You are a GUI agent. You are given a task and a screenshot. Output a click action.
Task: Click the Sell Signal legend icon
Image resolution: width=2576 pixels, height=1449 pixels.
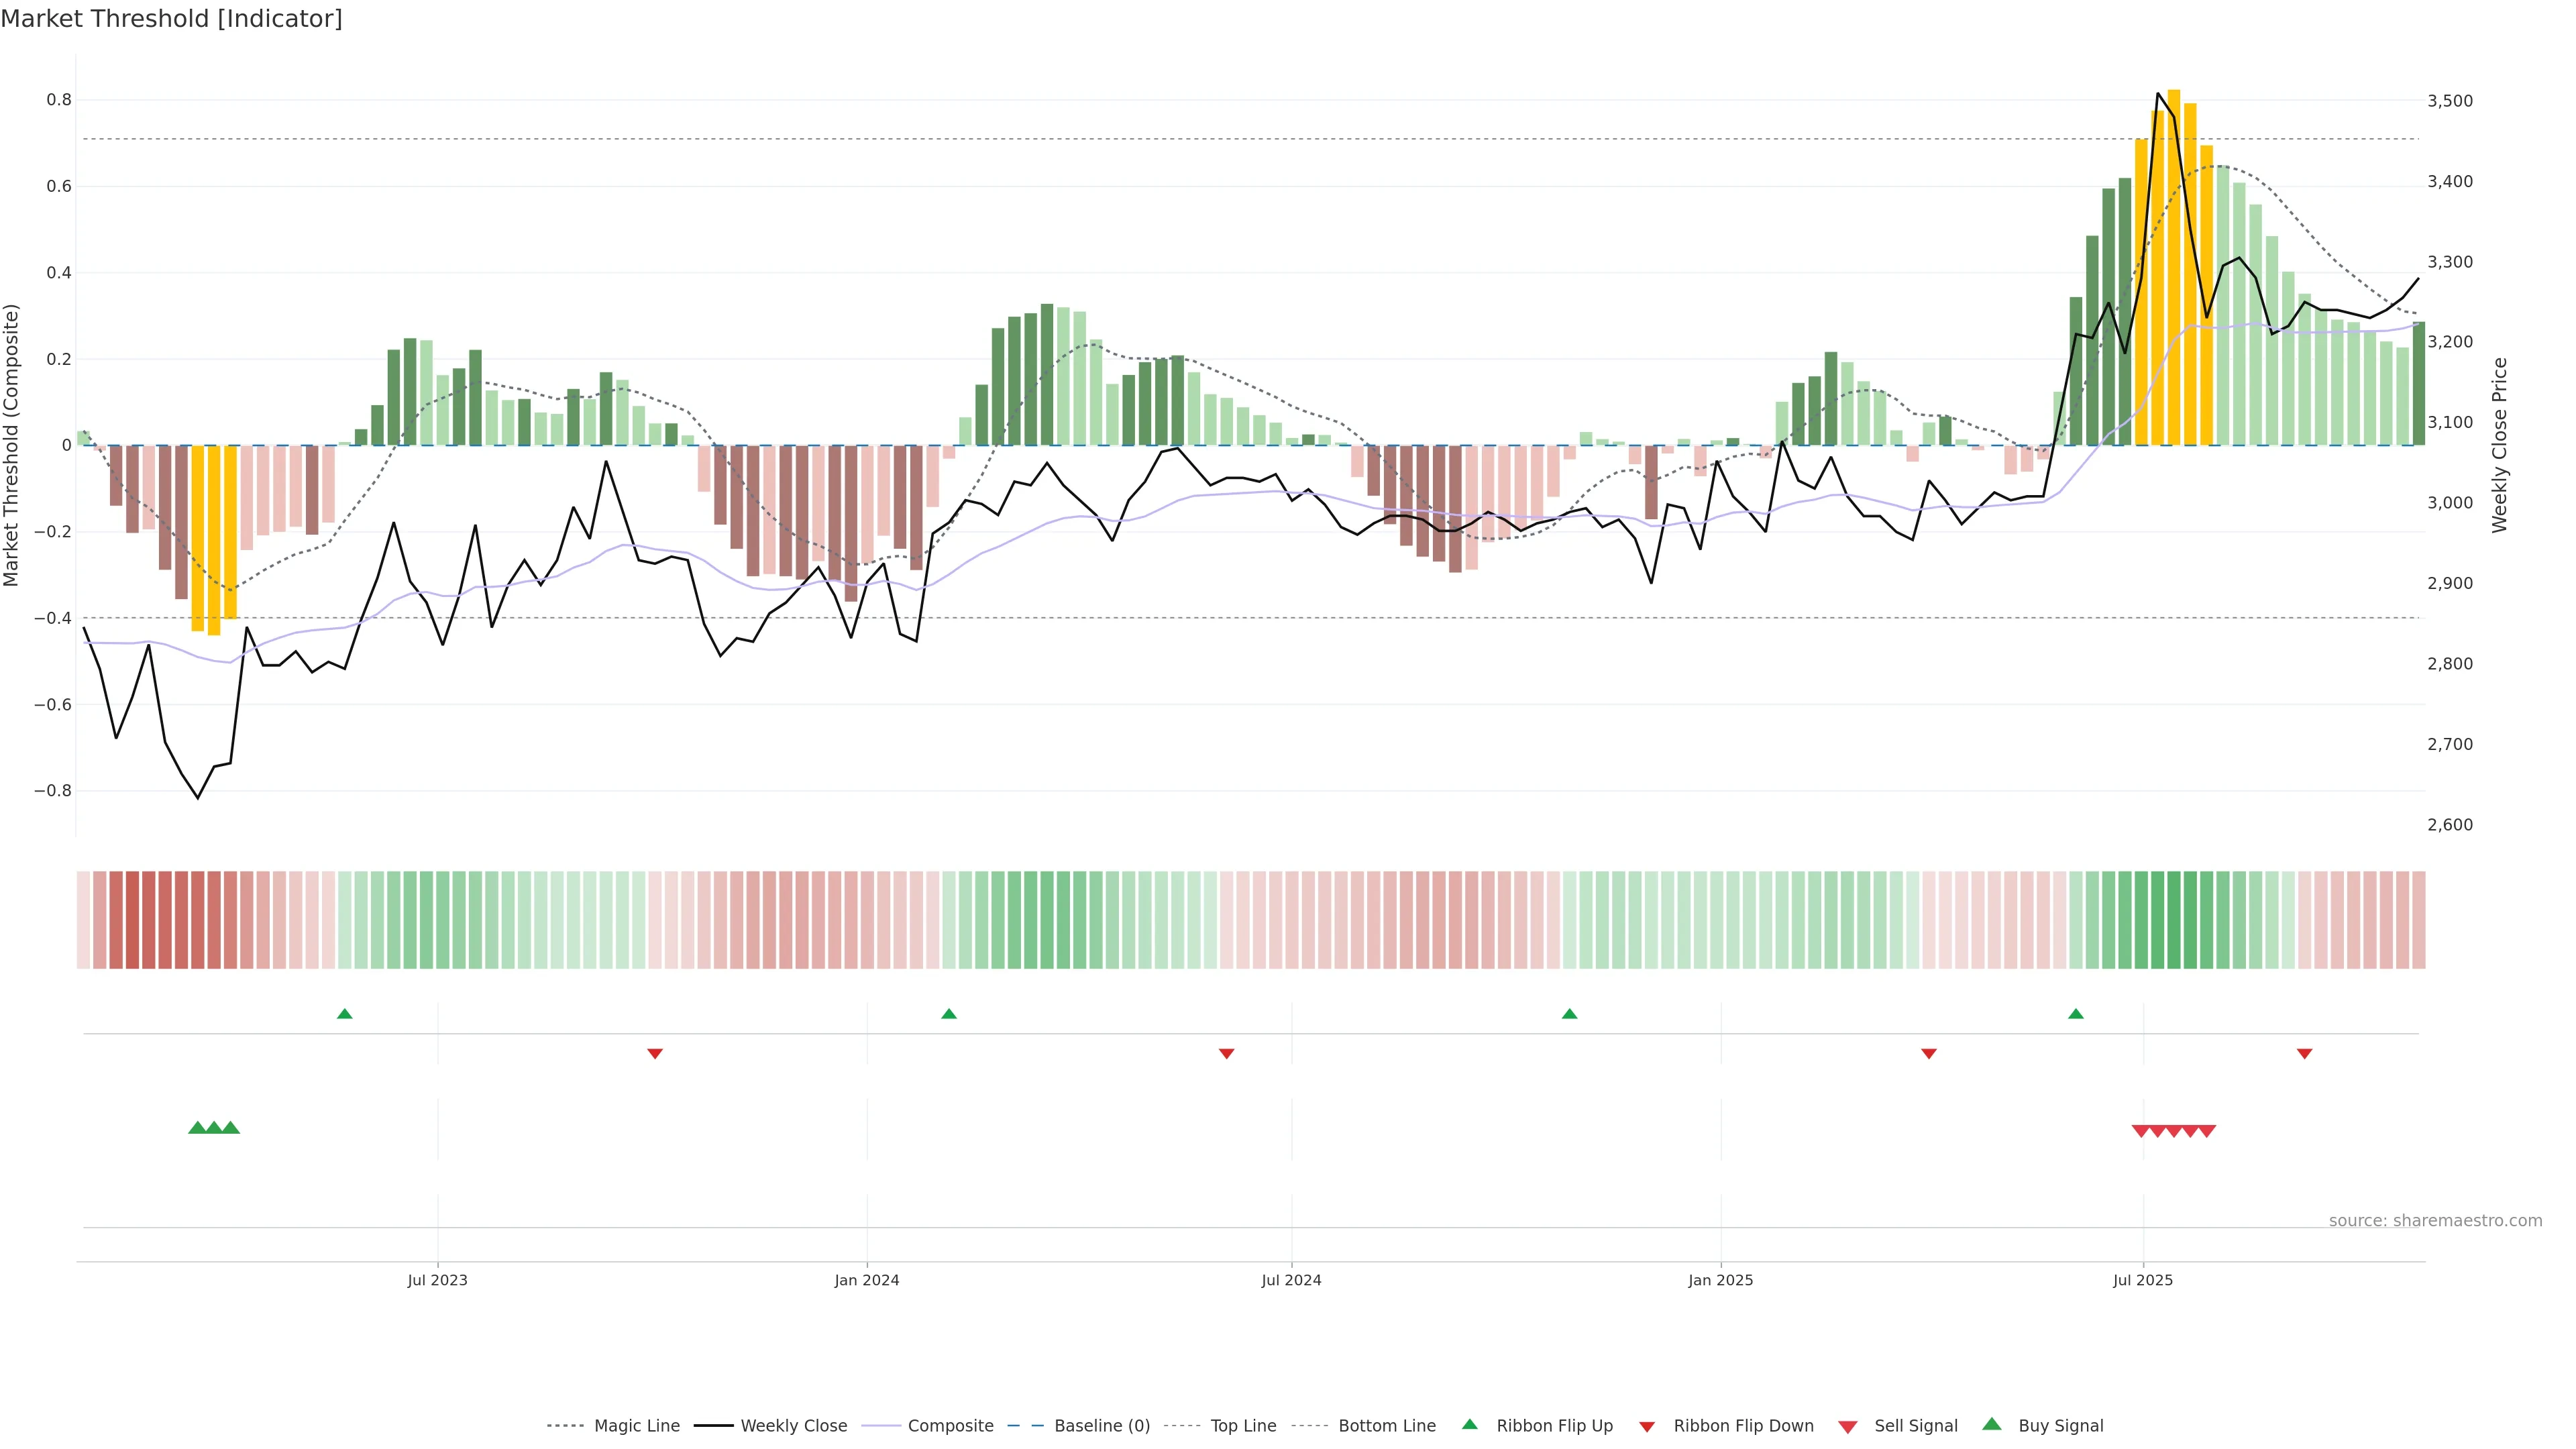(1848, 1427)
